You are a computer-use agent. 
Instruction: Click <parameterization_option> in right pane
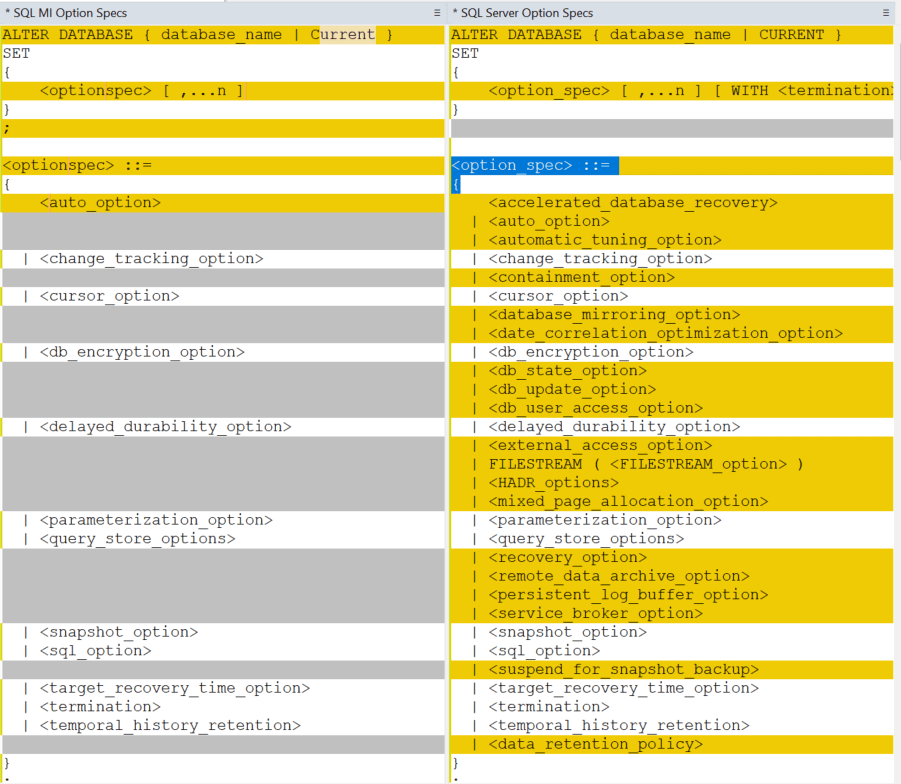[x=605, y=520]
